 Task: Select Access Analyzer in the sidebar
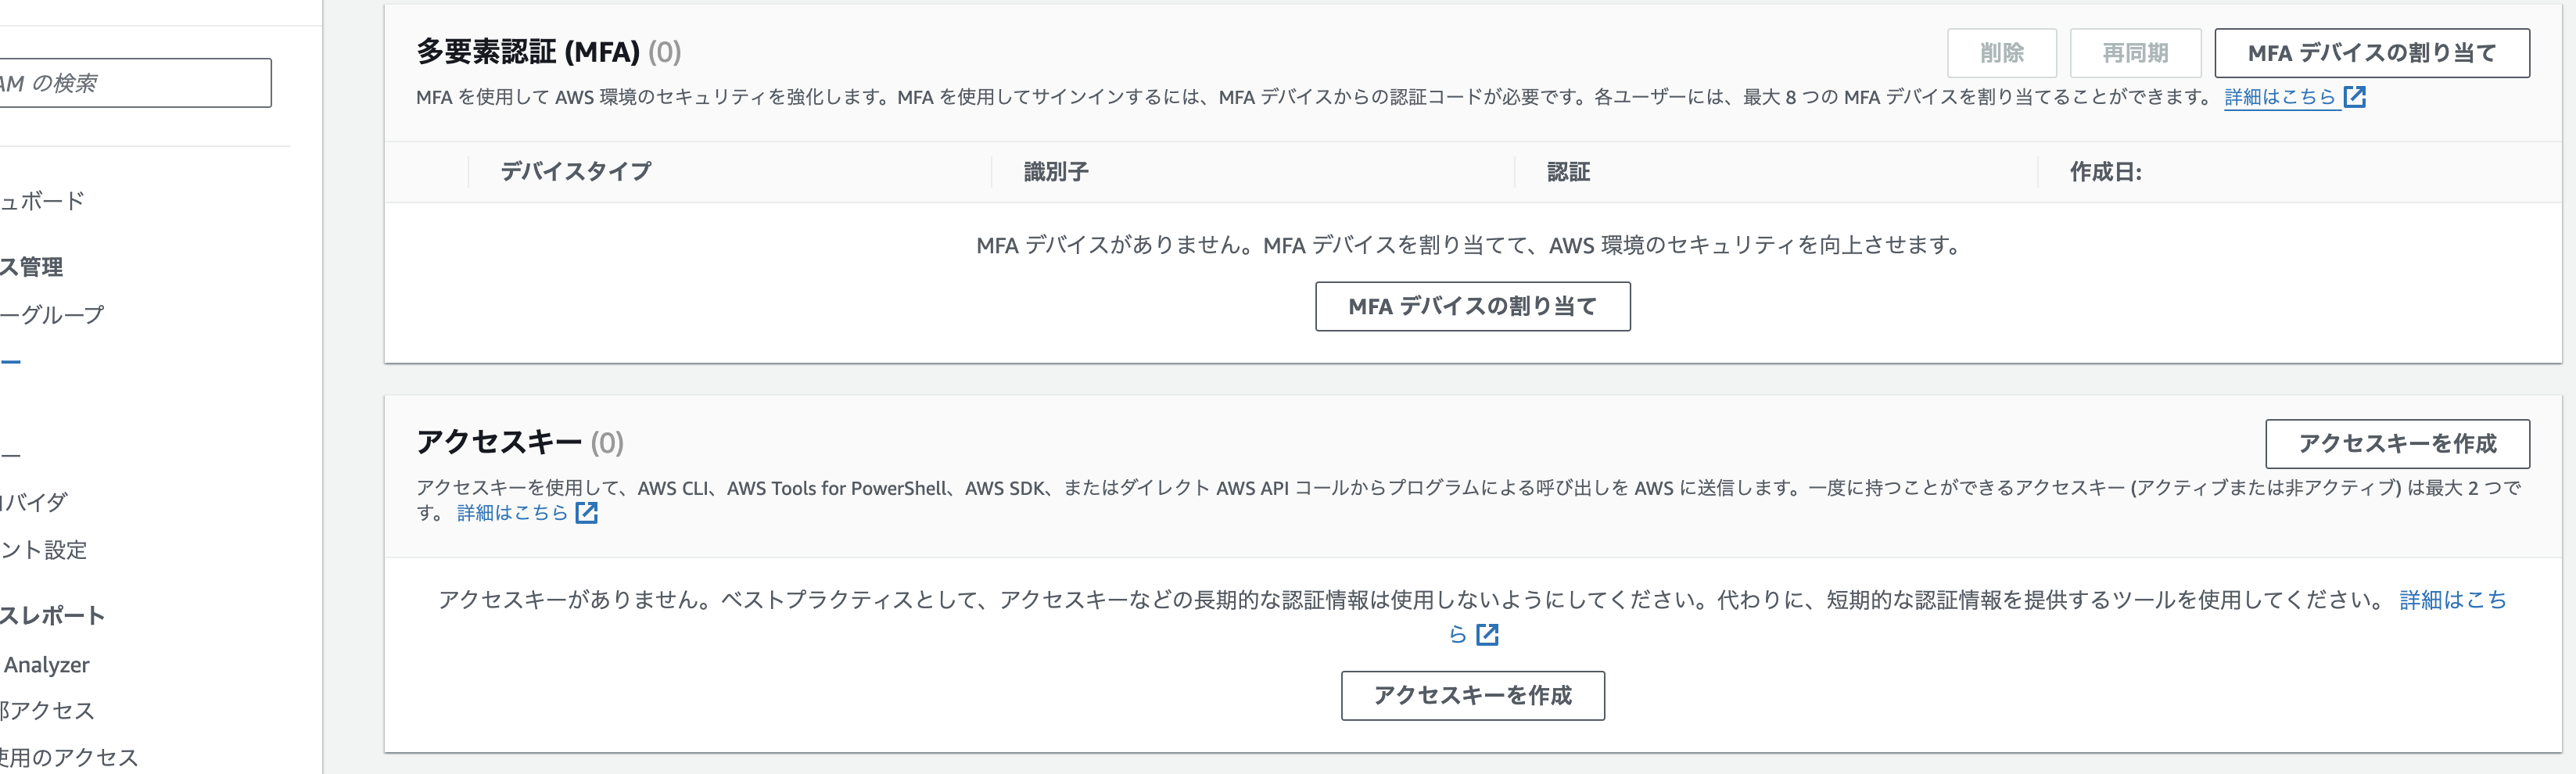coord(45,664)
